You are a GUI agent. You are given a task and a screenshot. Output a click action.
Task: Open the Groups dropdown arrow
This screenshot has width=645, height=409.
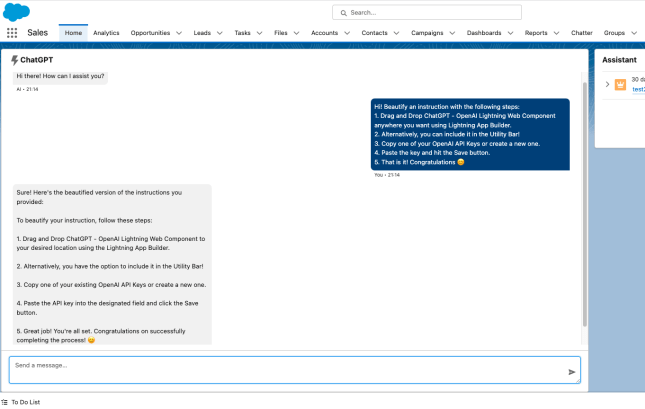pos(634,33)
